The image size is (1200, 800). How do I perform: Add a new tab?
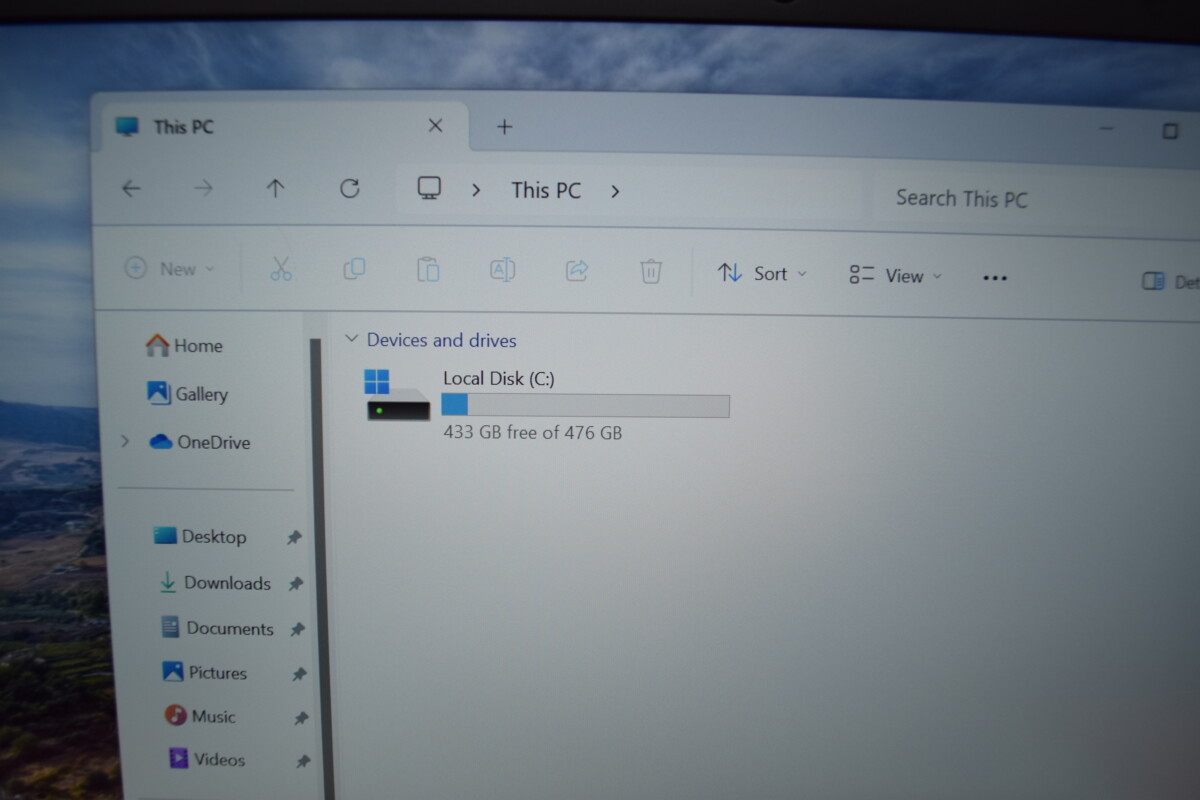pyautogui.click(x=505, y=127)
